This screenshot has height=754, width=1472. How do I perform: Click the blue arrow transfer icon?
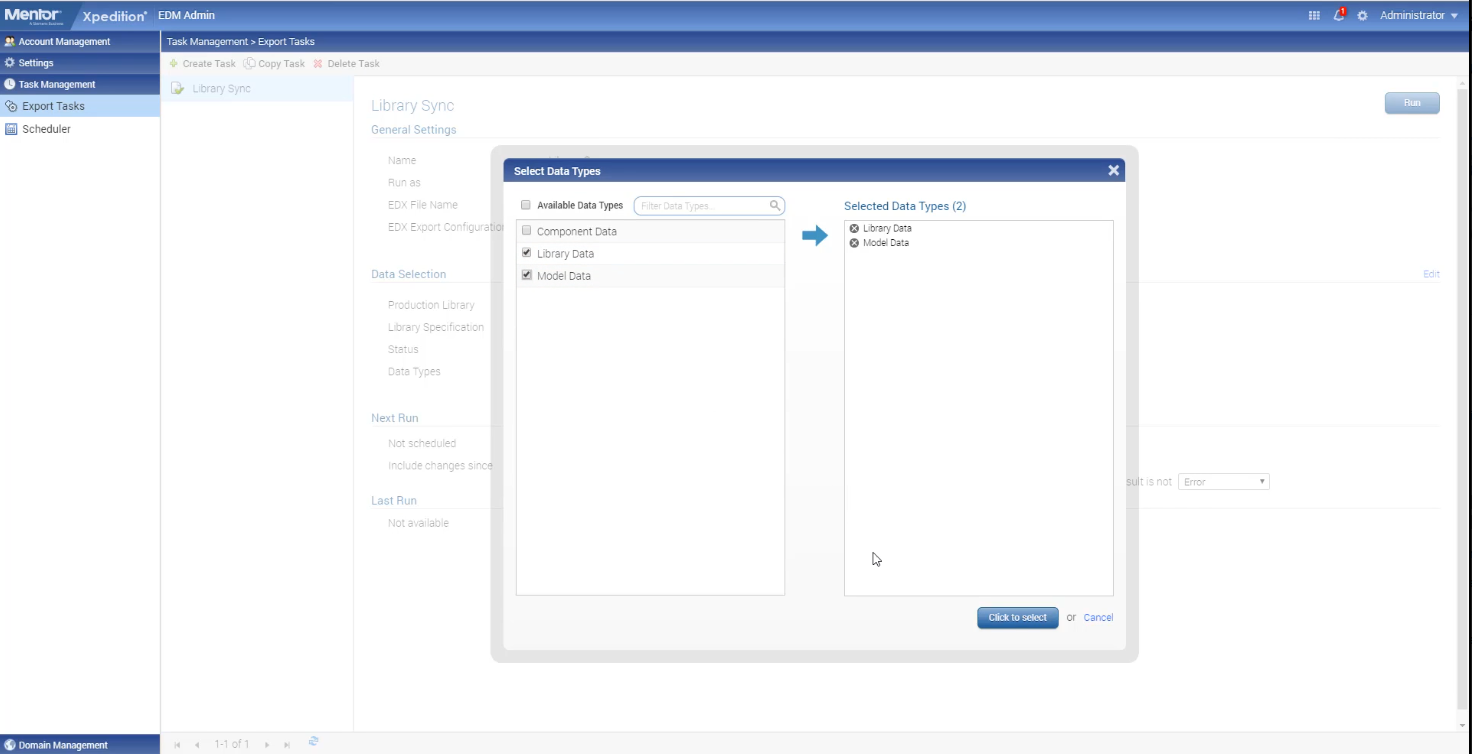(x=815, y=236)
